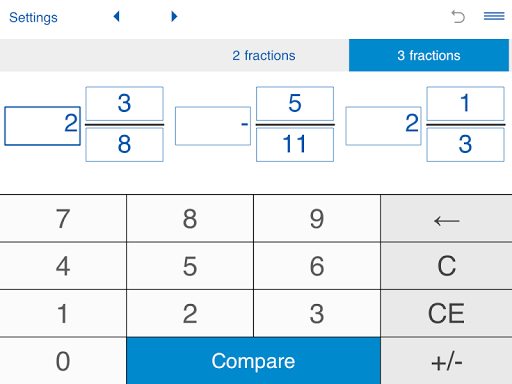Viewport: 512px width, 384px height.
Task: Select second fraction's whole number field with minus
Action: [213, 126]
